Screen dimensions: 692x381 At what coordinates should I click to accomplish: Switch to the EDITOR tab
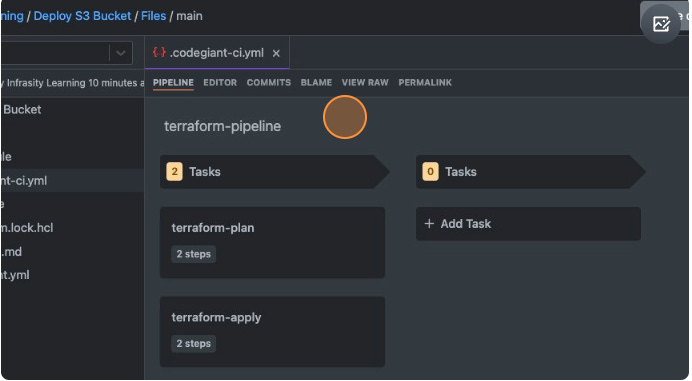click(x=220, y=83)
